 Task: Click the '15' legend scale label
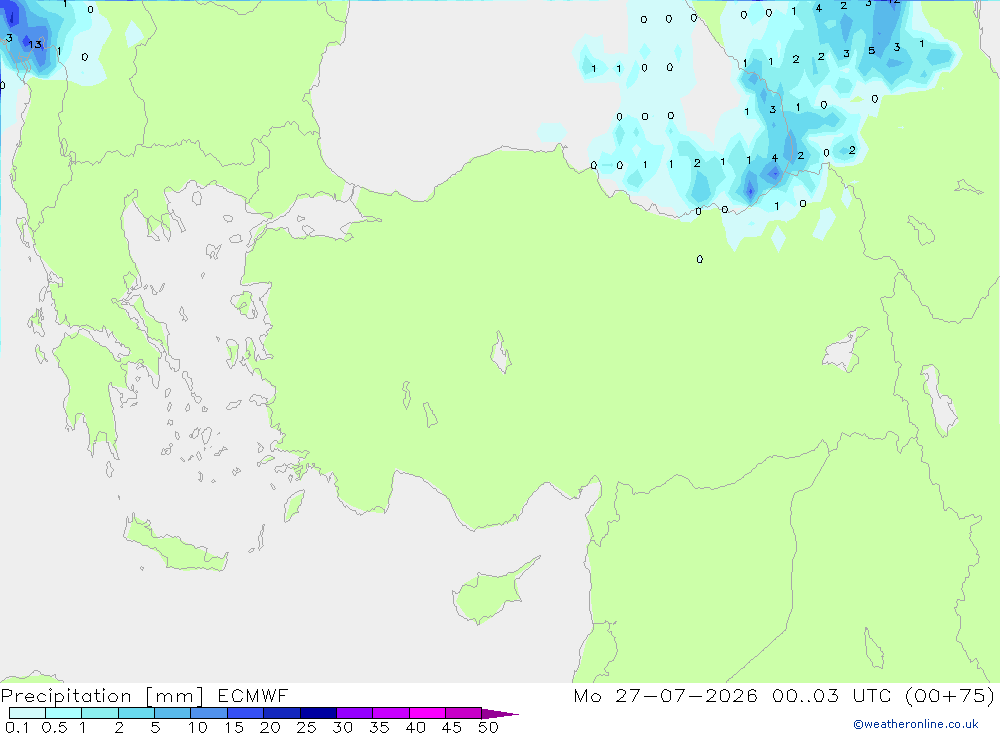coord(233,727)
